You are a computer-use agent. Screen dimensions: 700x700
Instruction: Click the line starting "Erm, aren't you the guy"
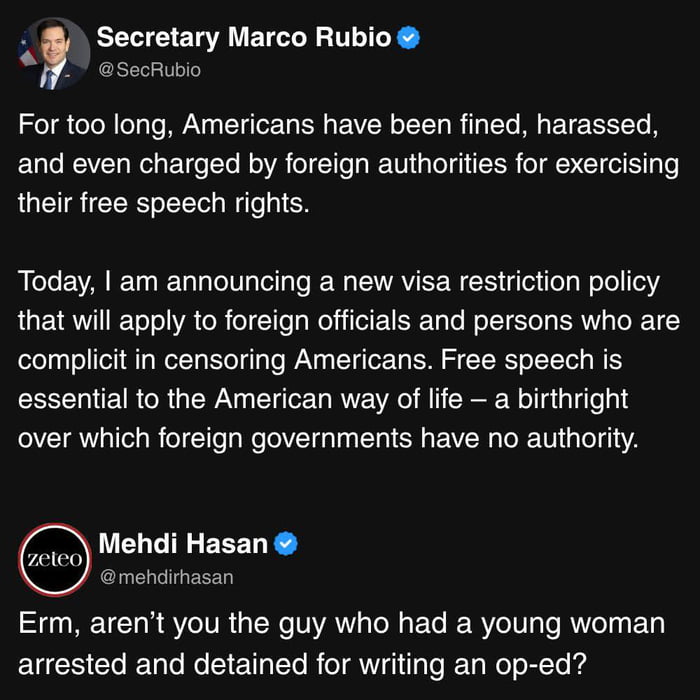pyautogui.click(x=341, y=624)
